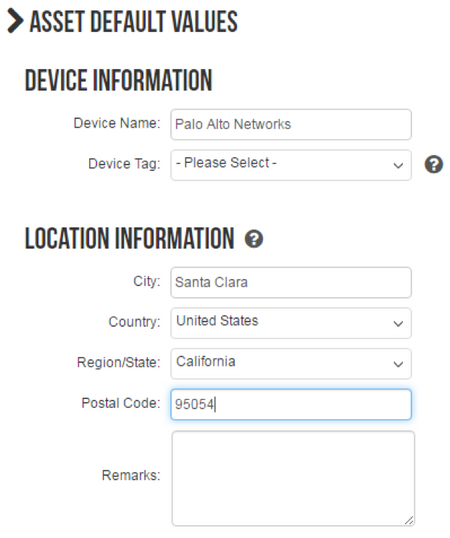The width and height of the screenshot is (450, 538).
Task: Click the Postal Code label
Action: 121,403
